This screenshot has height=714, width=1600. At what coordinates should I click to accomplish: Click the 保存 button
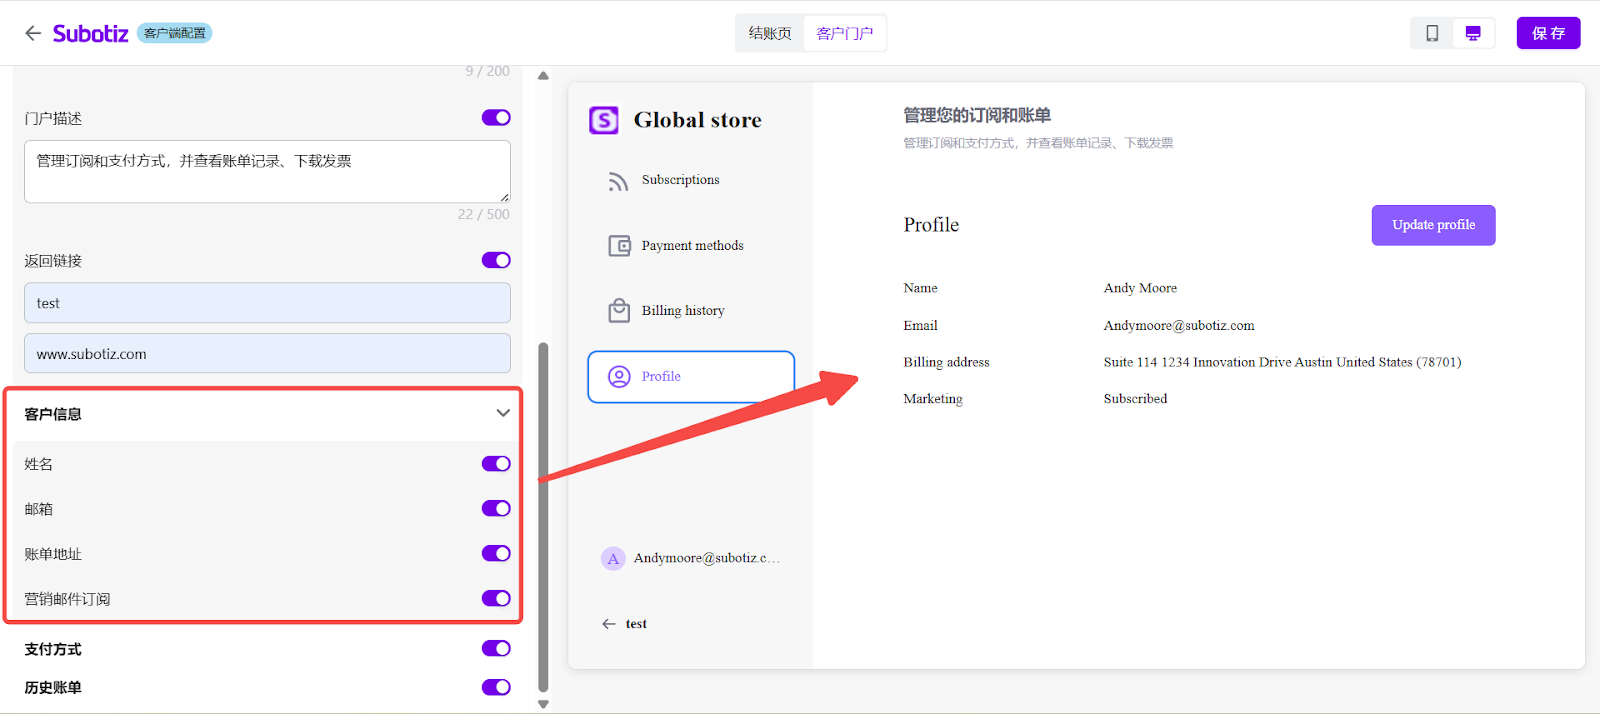click(1548, 33)
